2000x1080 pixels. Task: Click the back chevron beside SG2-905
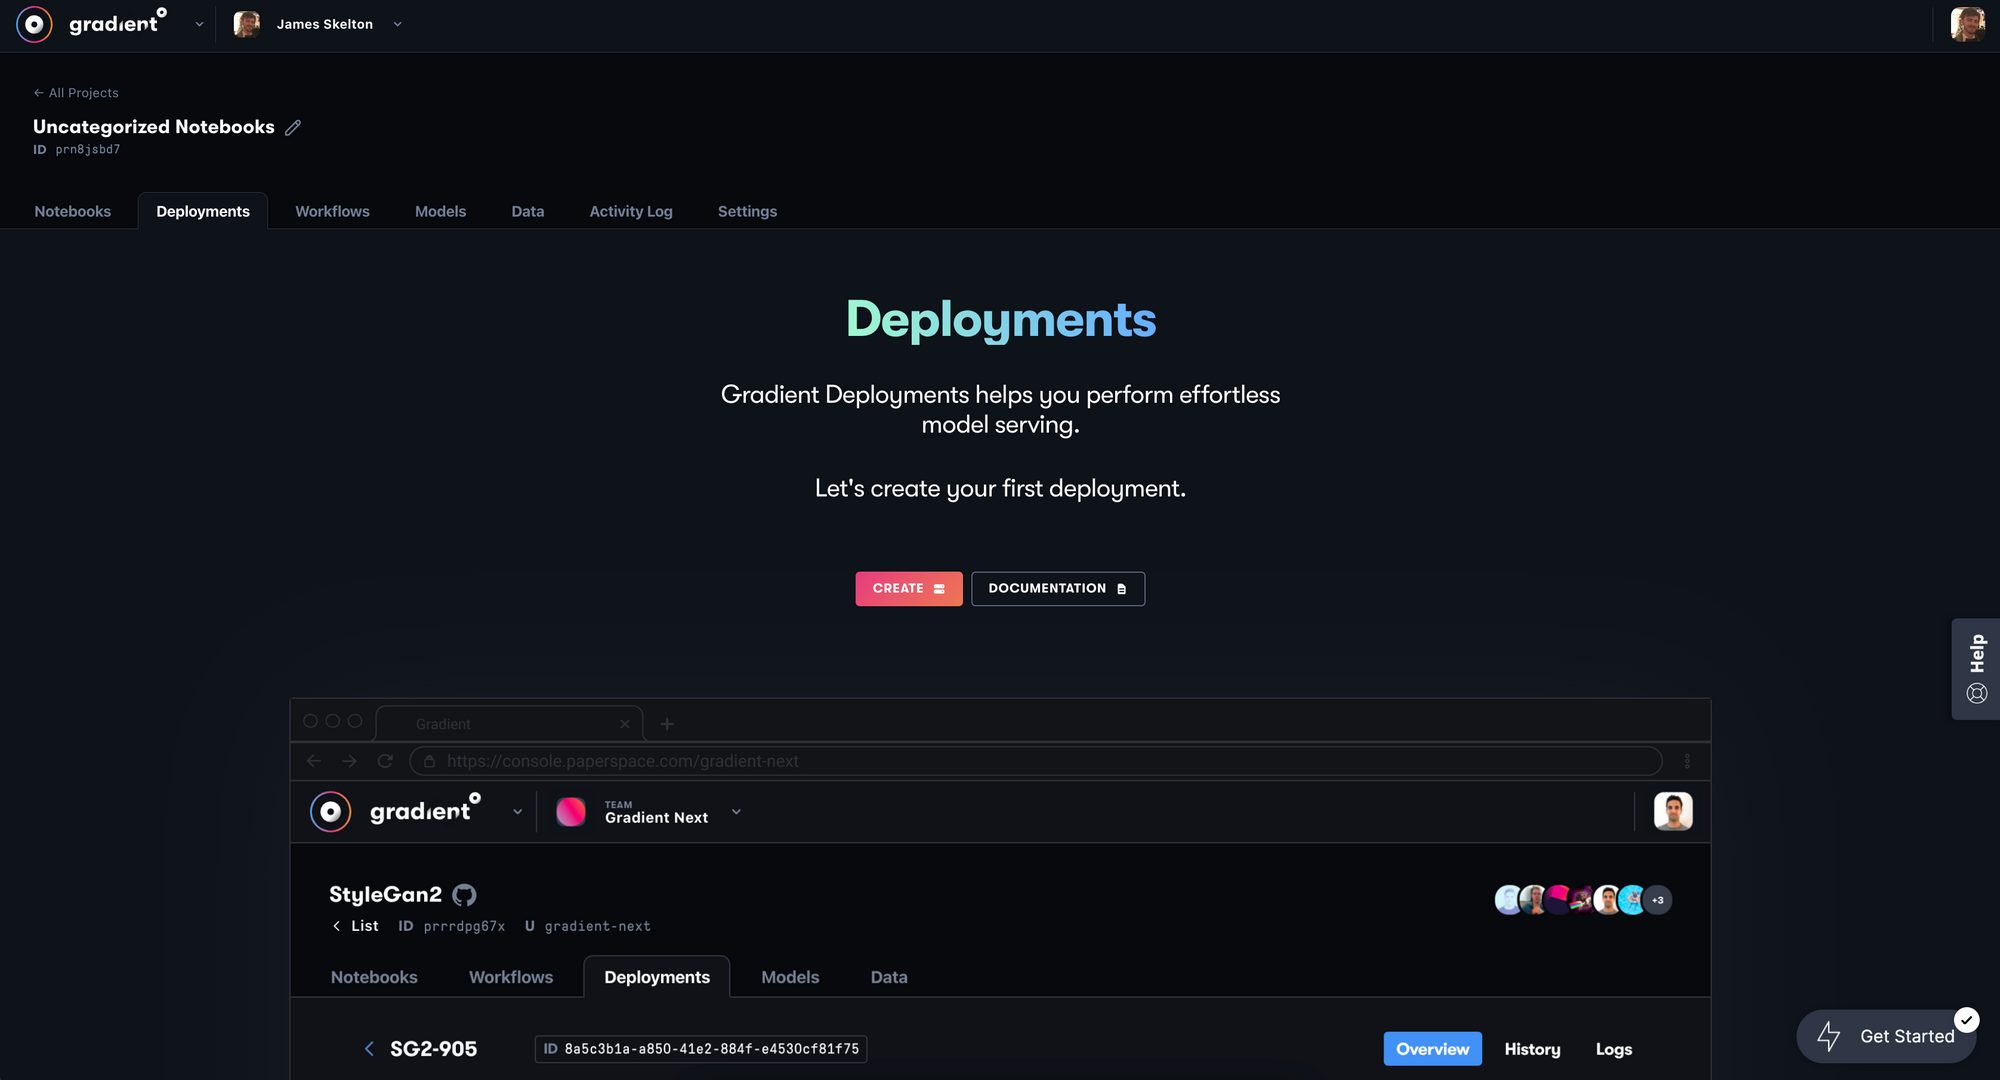369,1049
